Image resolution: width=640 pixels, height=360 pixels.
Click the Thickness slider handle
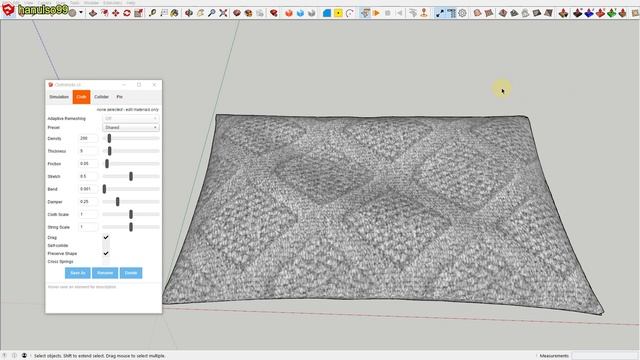point(109,151)
